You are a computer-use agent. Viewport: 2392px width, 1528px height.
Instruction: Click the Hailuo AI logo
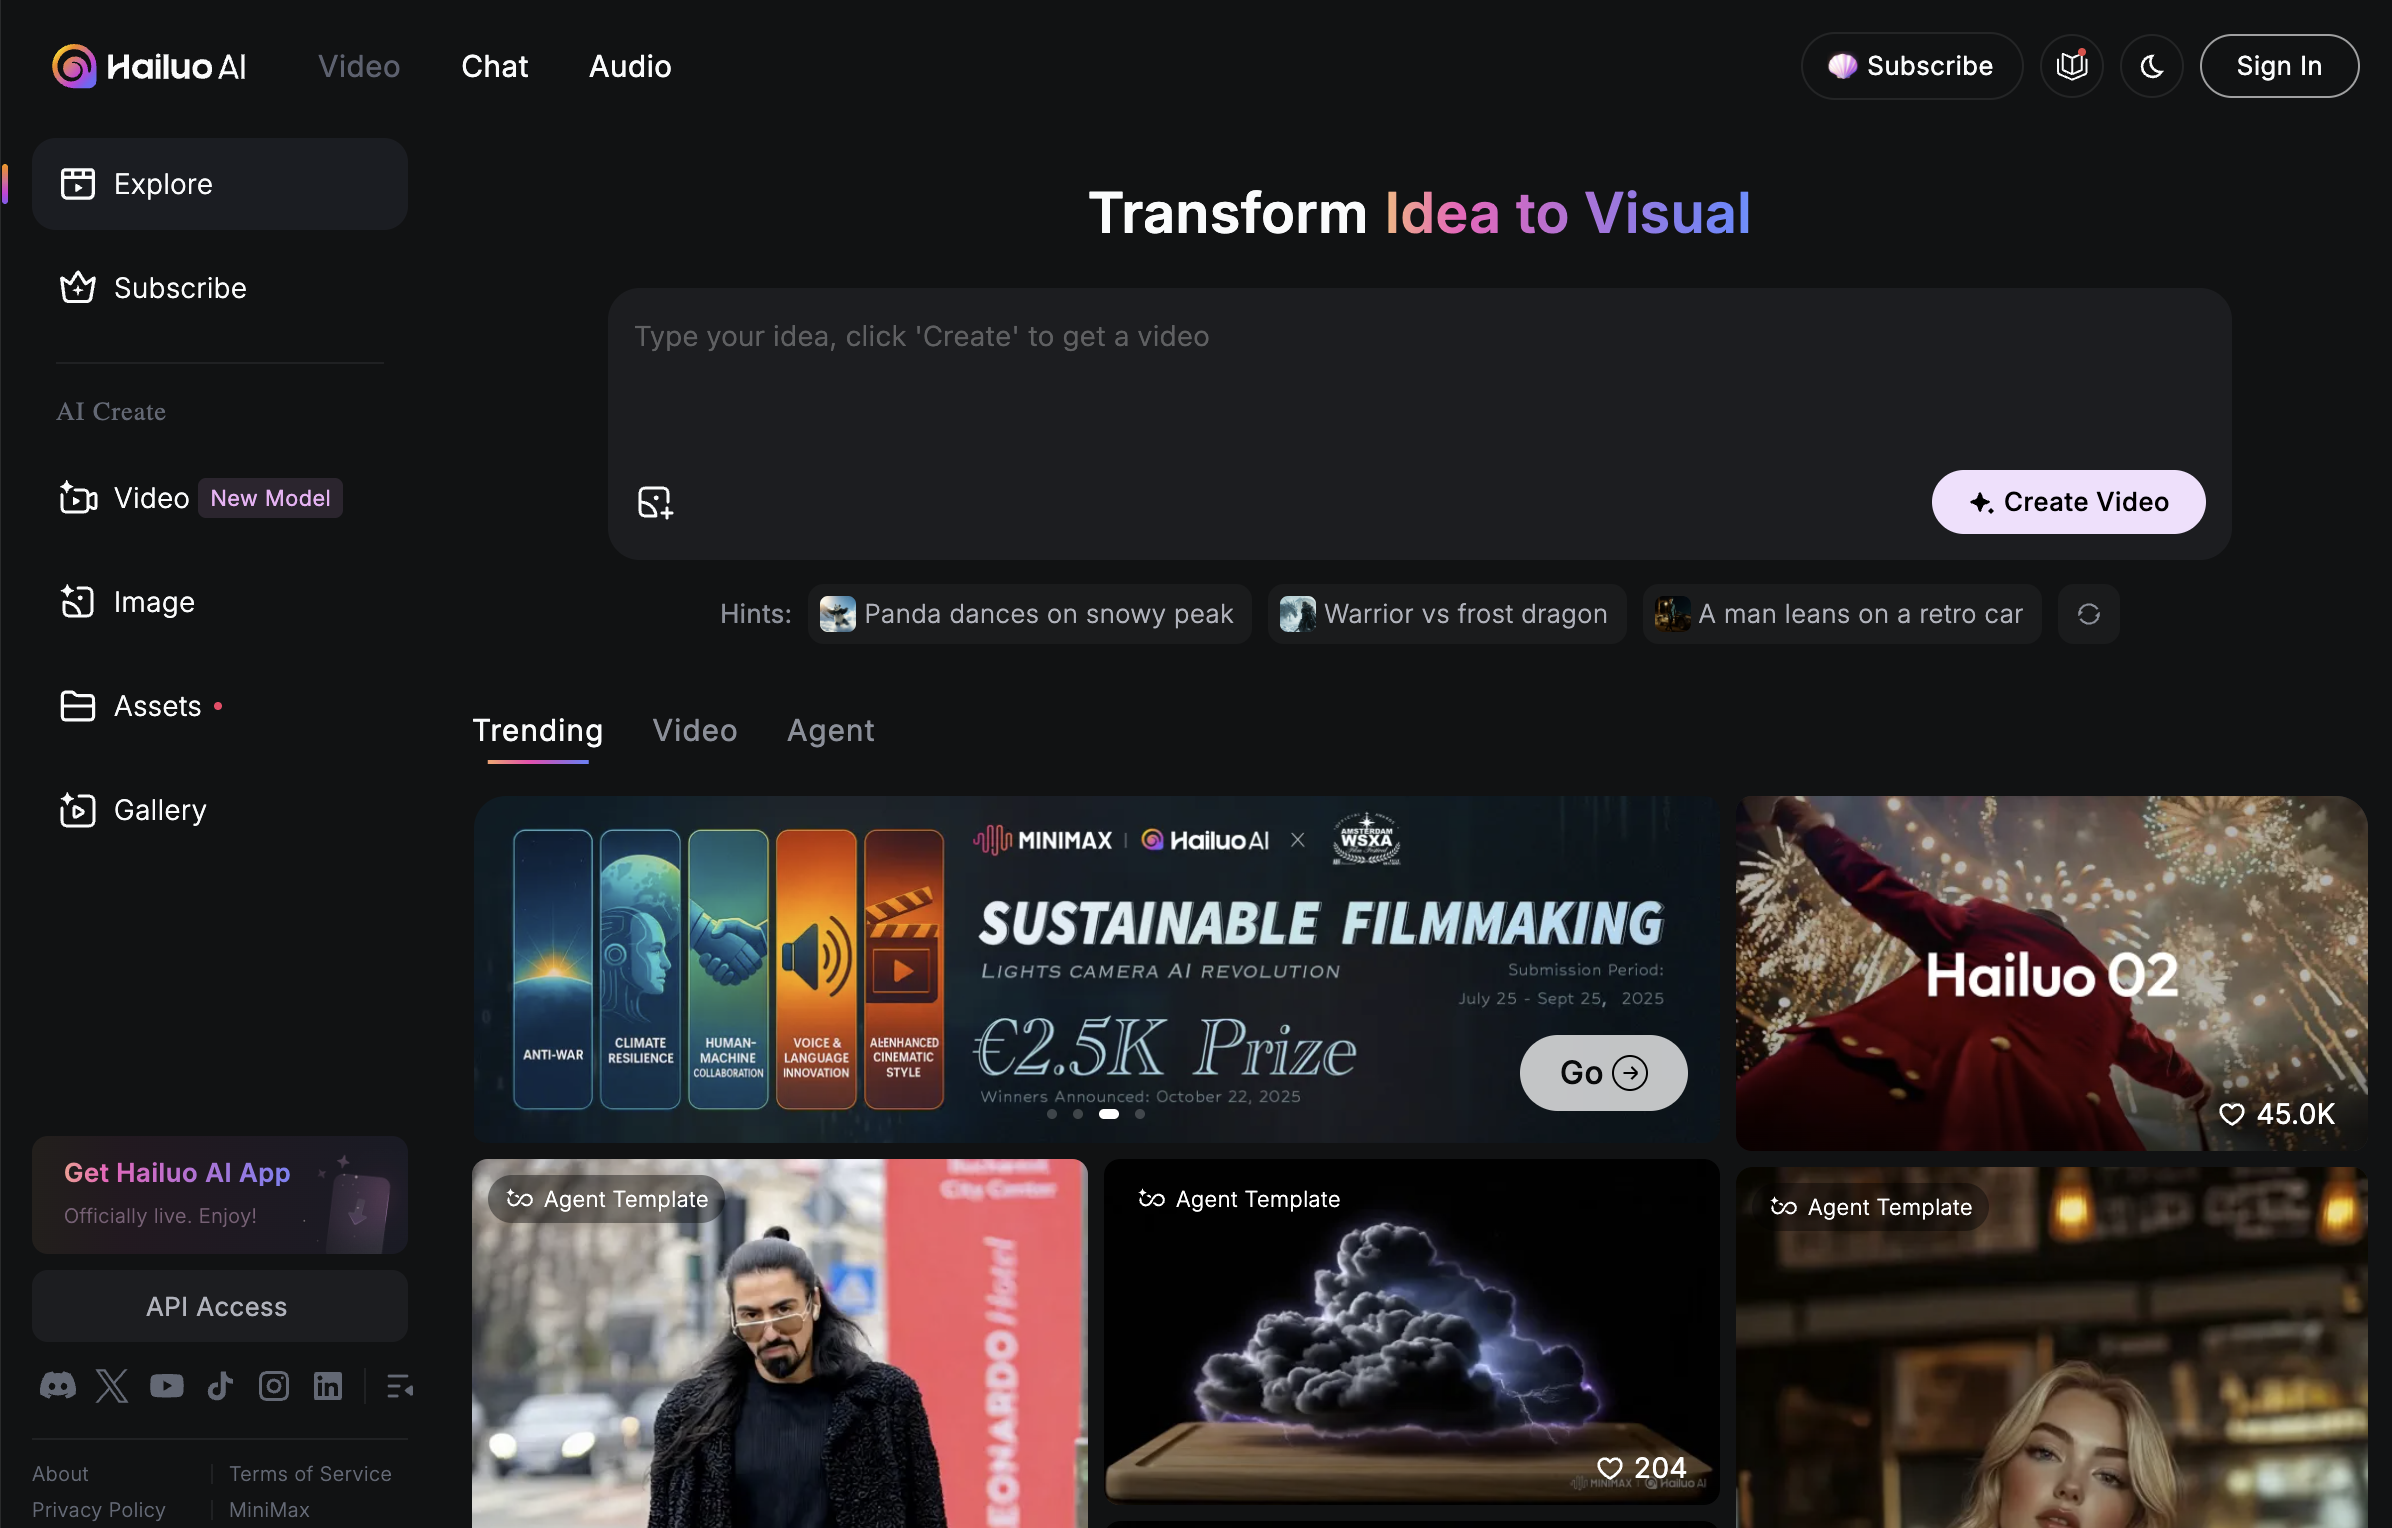pos(149,66)
